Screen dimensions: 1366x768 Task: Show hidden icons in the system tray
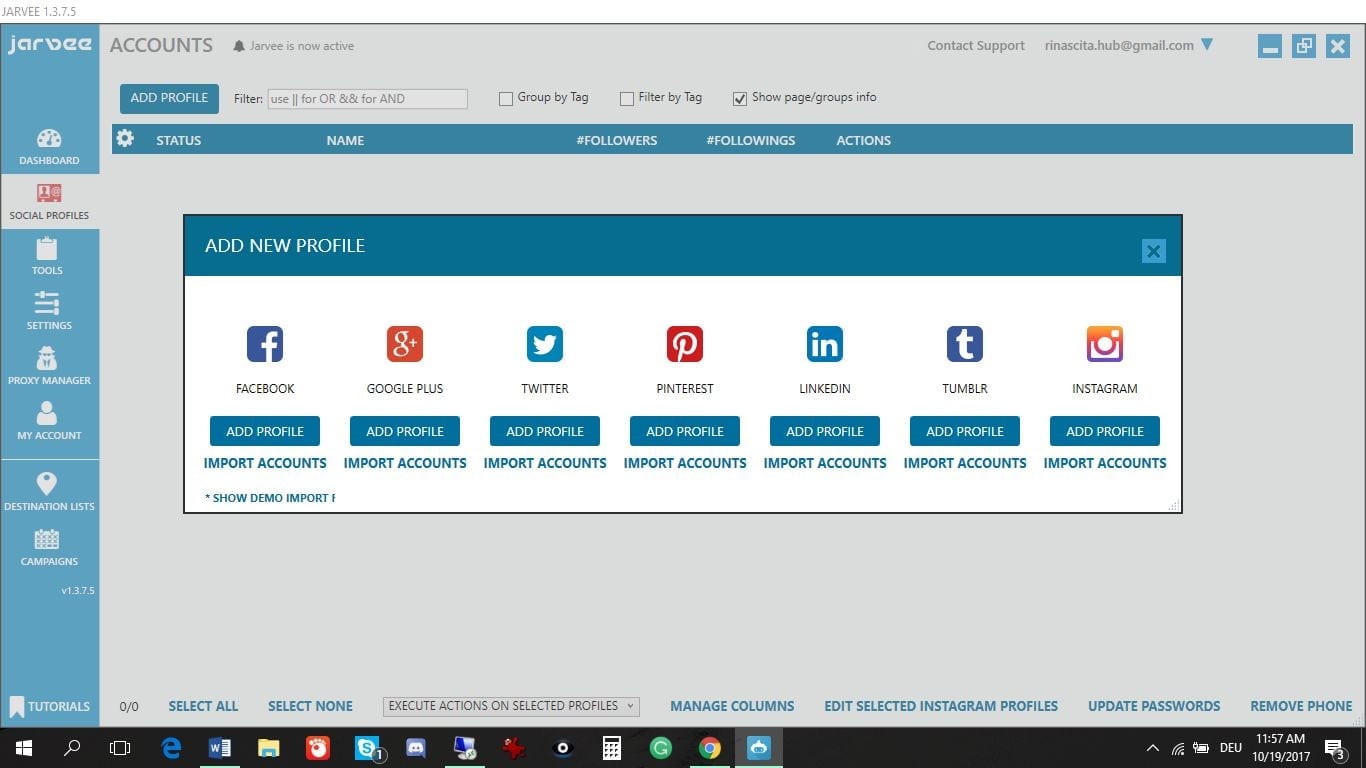tap(1152, 748)
